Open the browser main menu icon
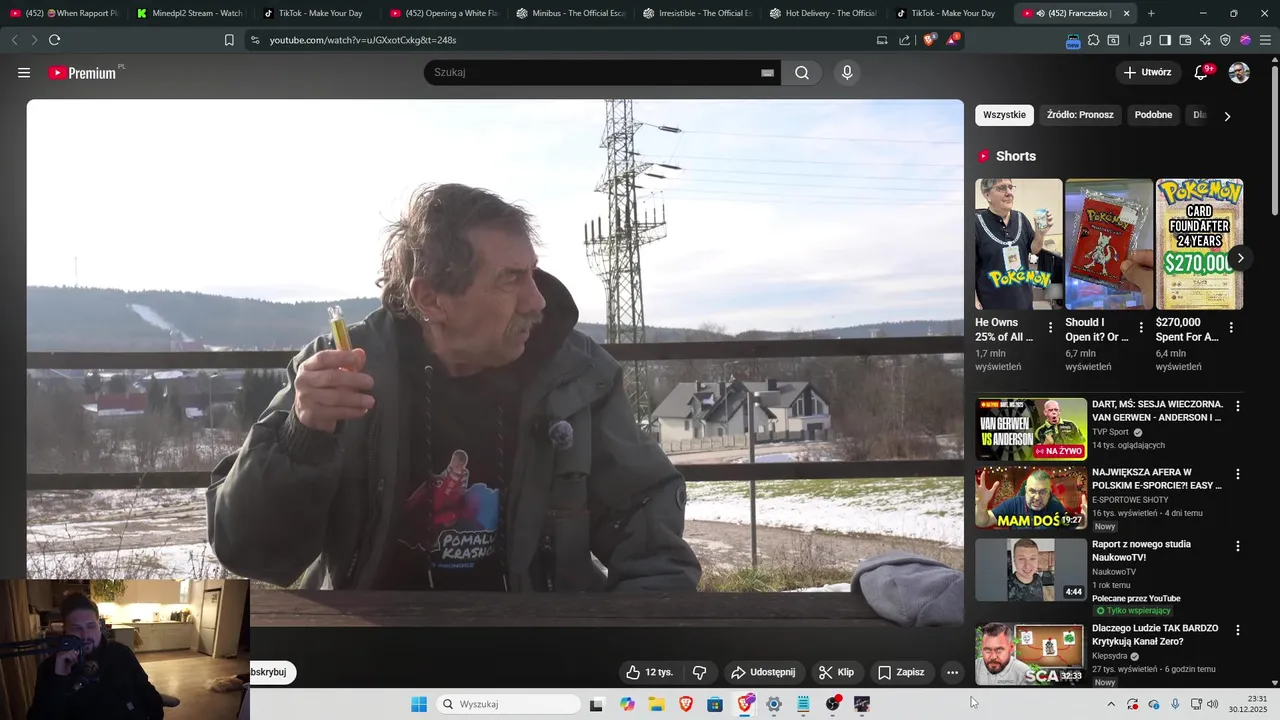 coord(1265,40)
